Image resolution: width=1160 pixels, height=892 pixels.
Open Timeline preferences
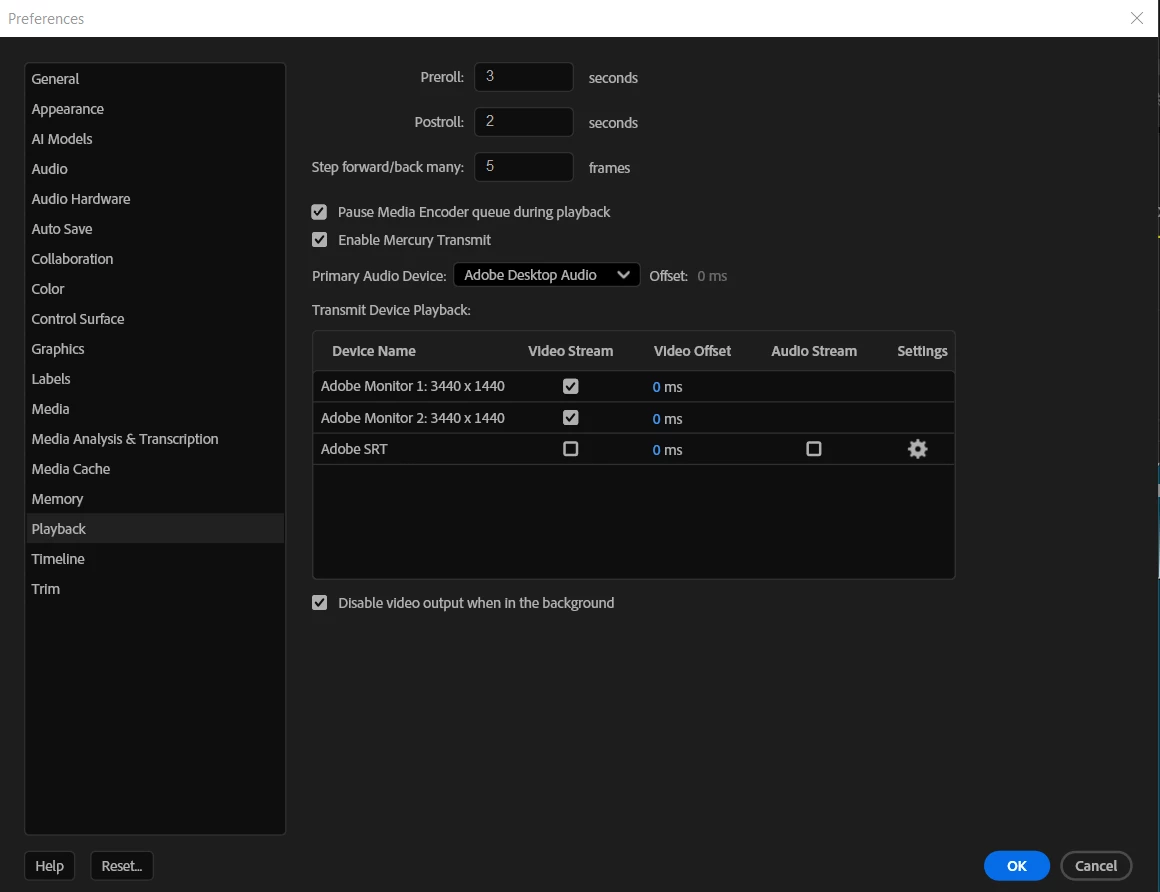tap(155, 559)
